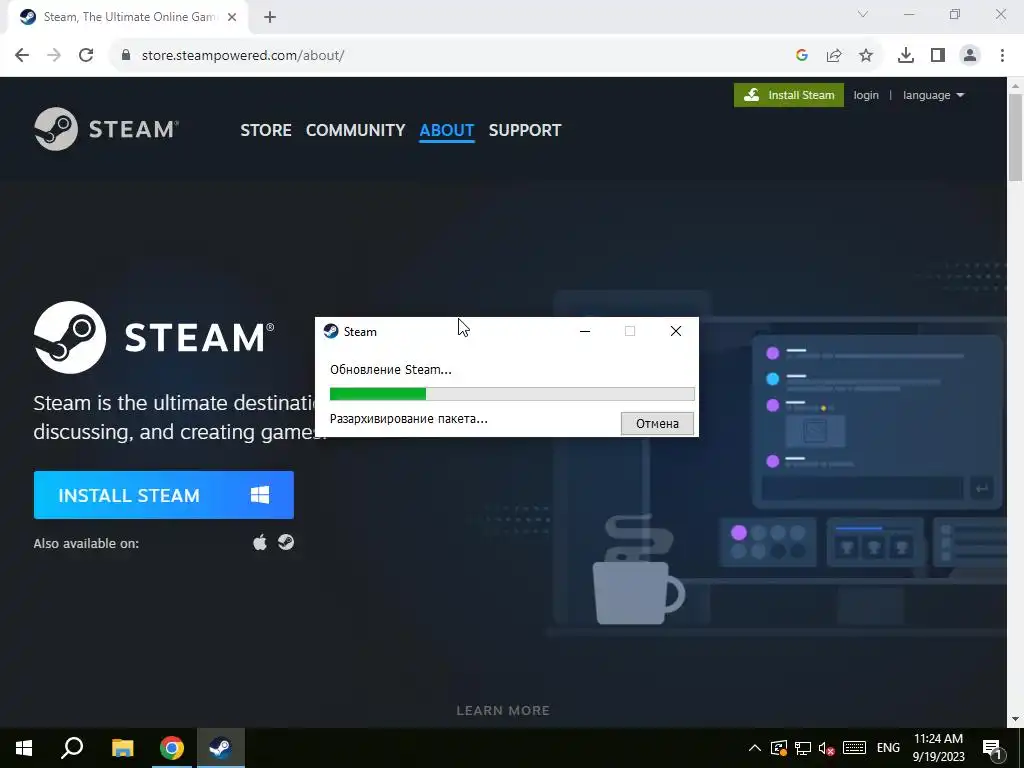This screenshot has width=1024, height=768.
Task: Click the Steam icon in updater title bar
Action: click(331, 331)
